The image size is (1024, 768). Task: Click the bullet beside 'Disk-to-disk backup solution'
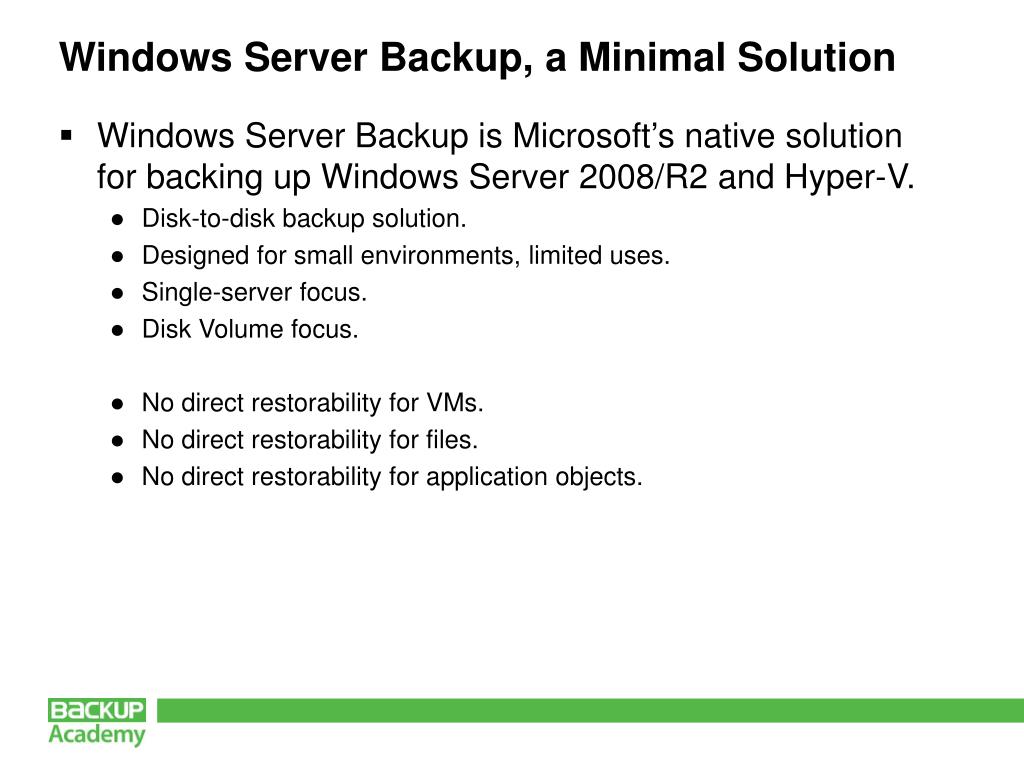[x=117, y=219]
